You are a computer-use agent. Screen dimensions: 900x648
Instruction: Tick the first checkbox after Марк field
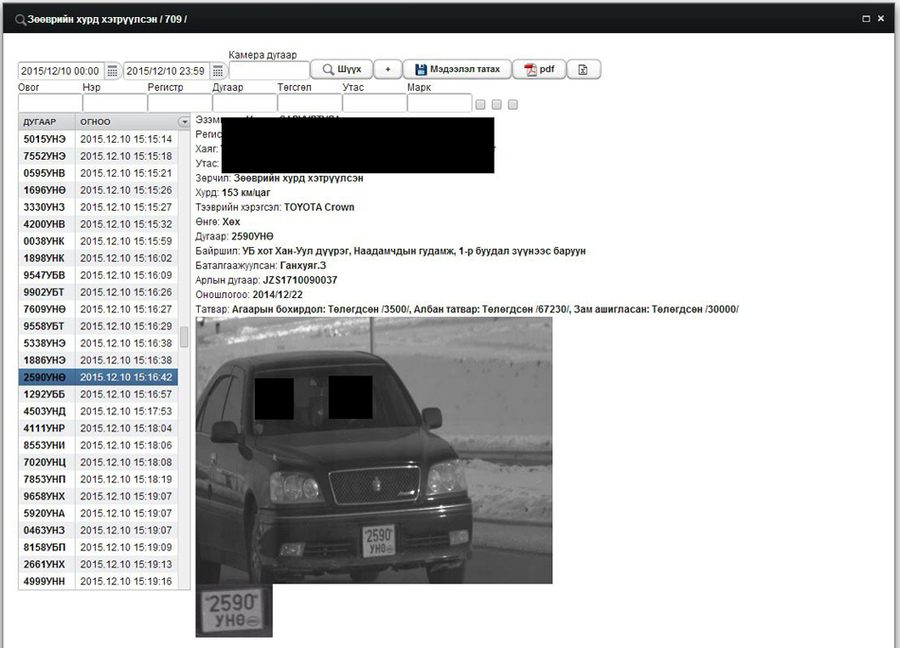click(x=481, y=104)
